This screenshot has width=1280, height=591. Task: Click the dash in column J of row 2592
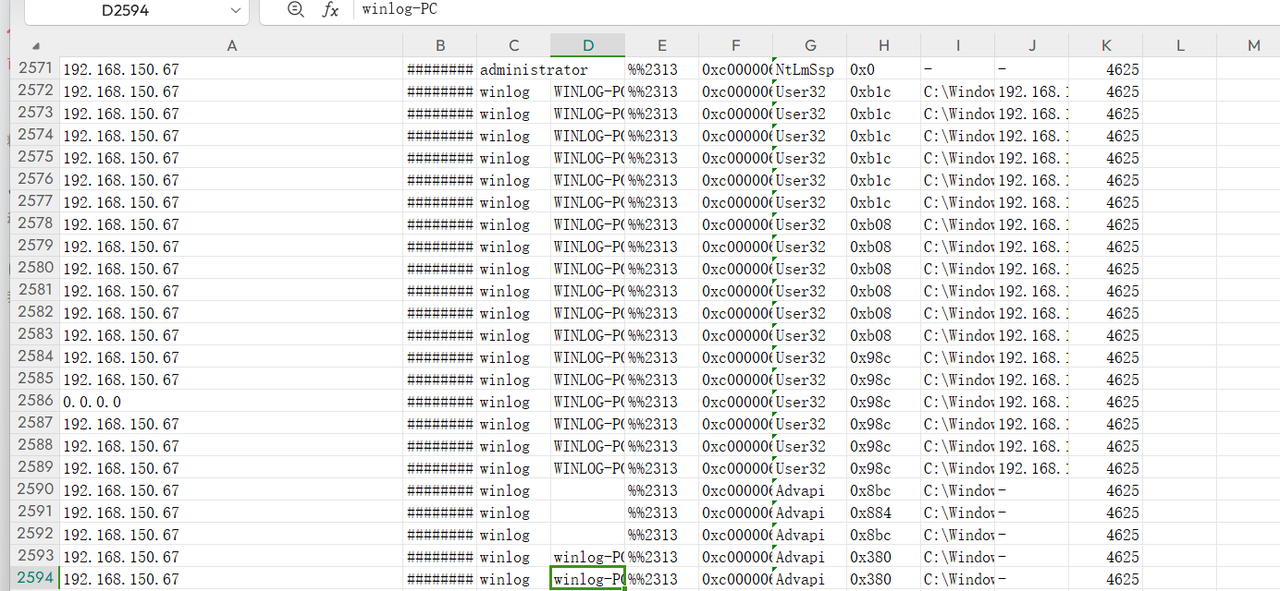coord(1032,535)
